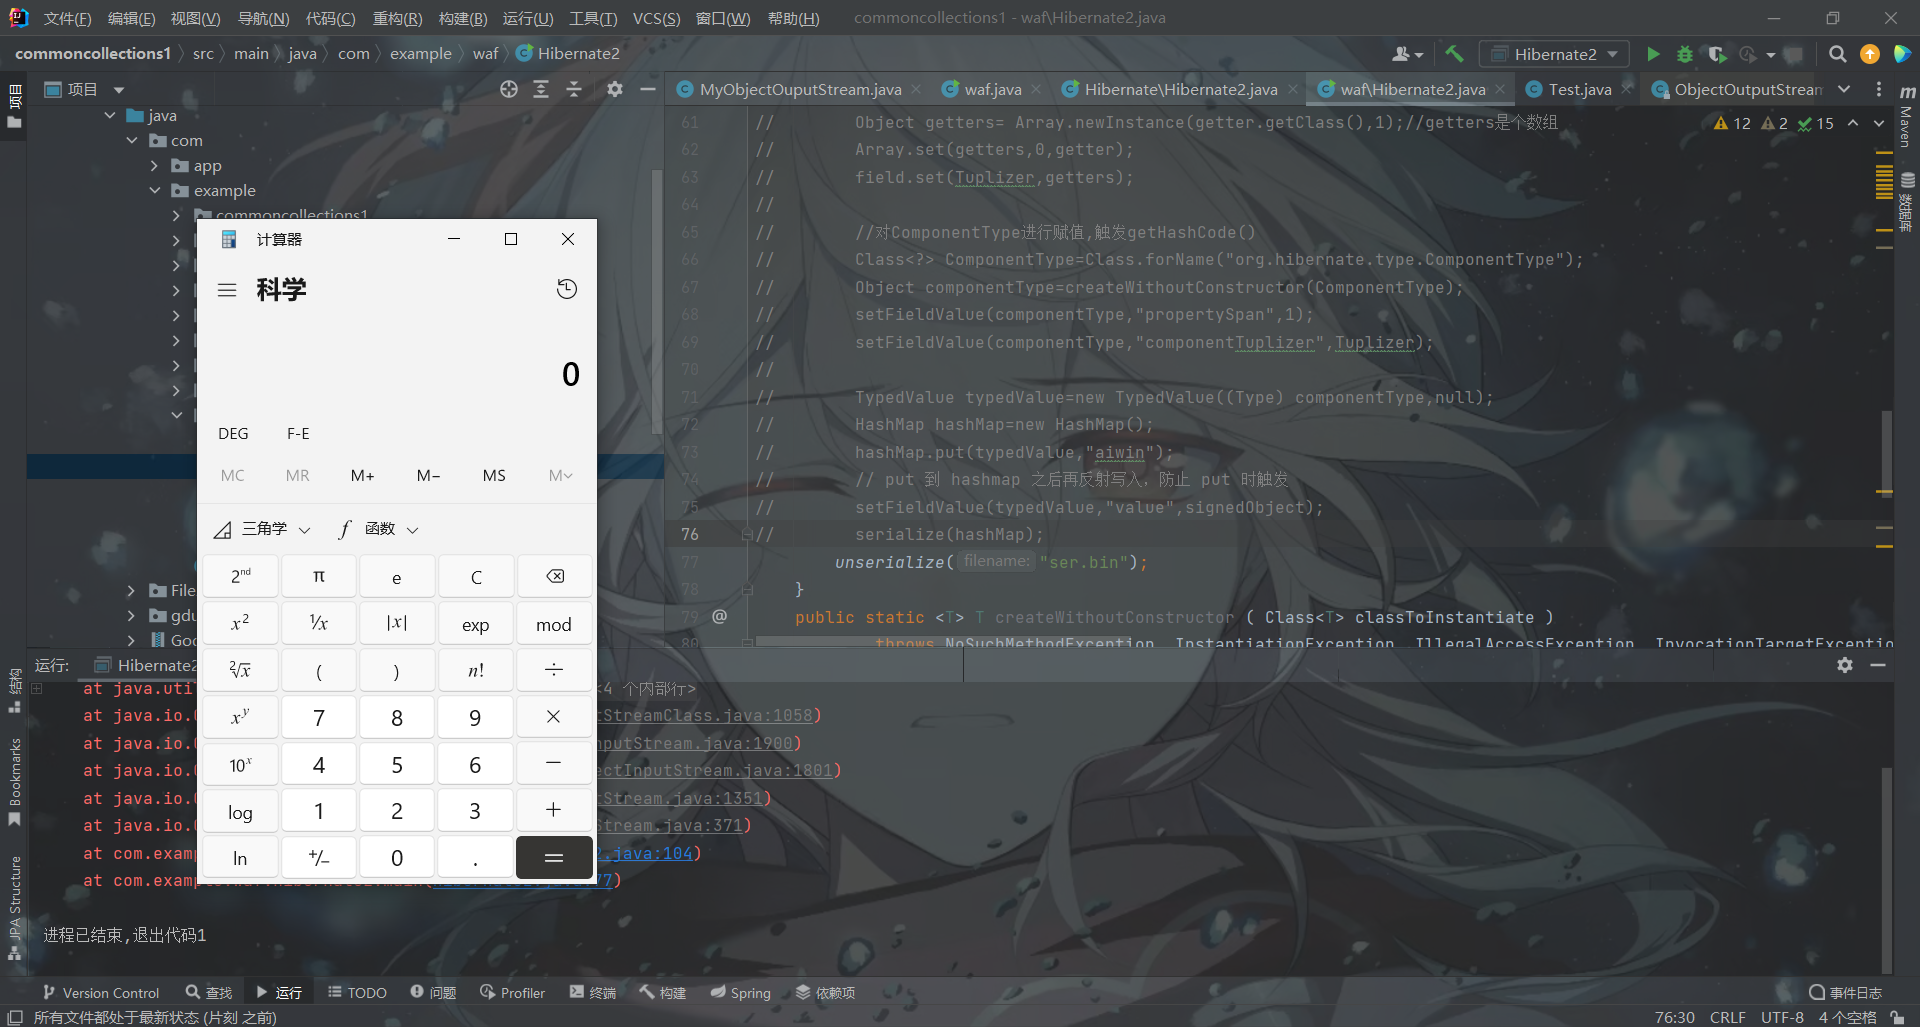1920x1027 pixels.
Task: Open user account icon menu
Action: point(1406,54)
